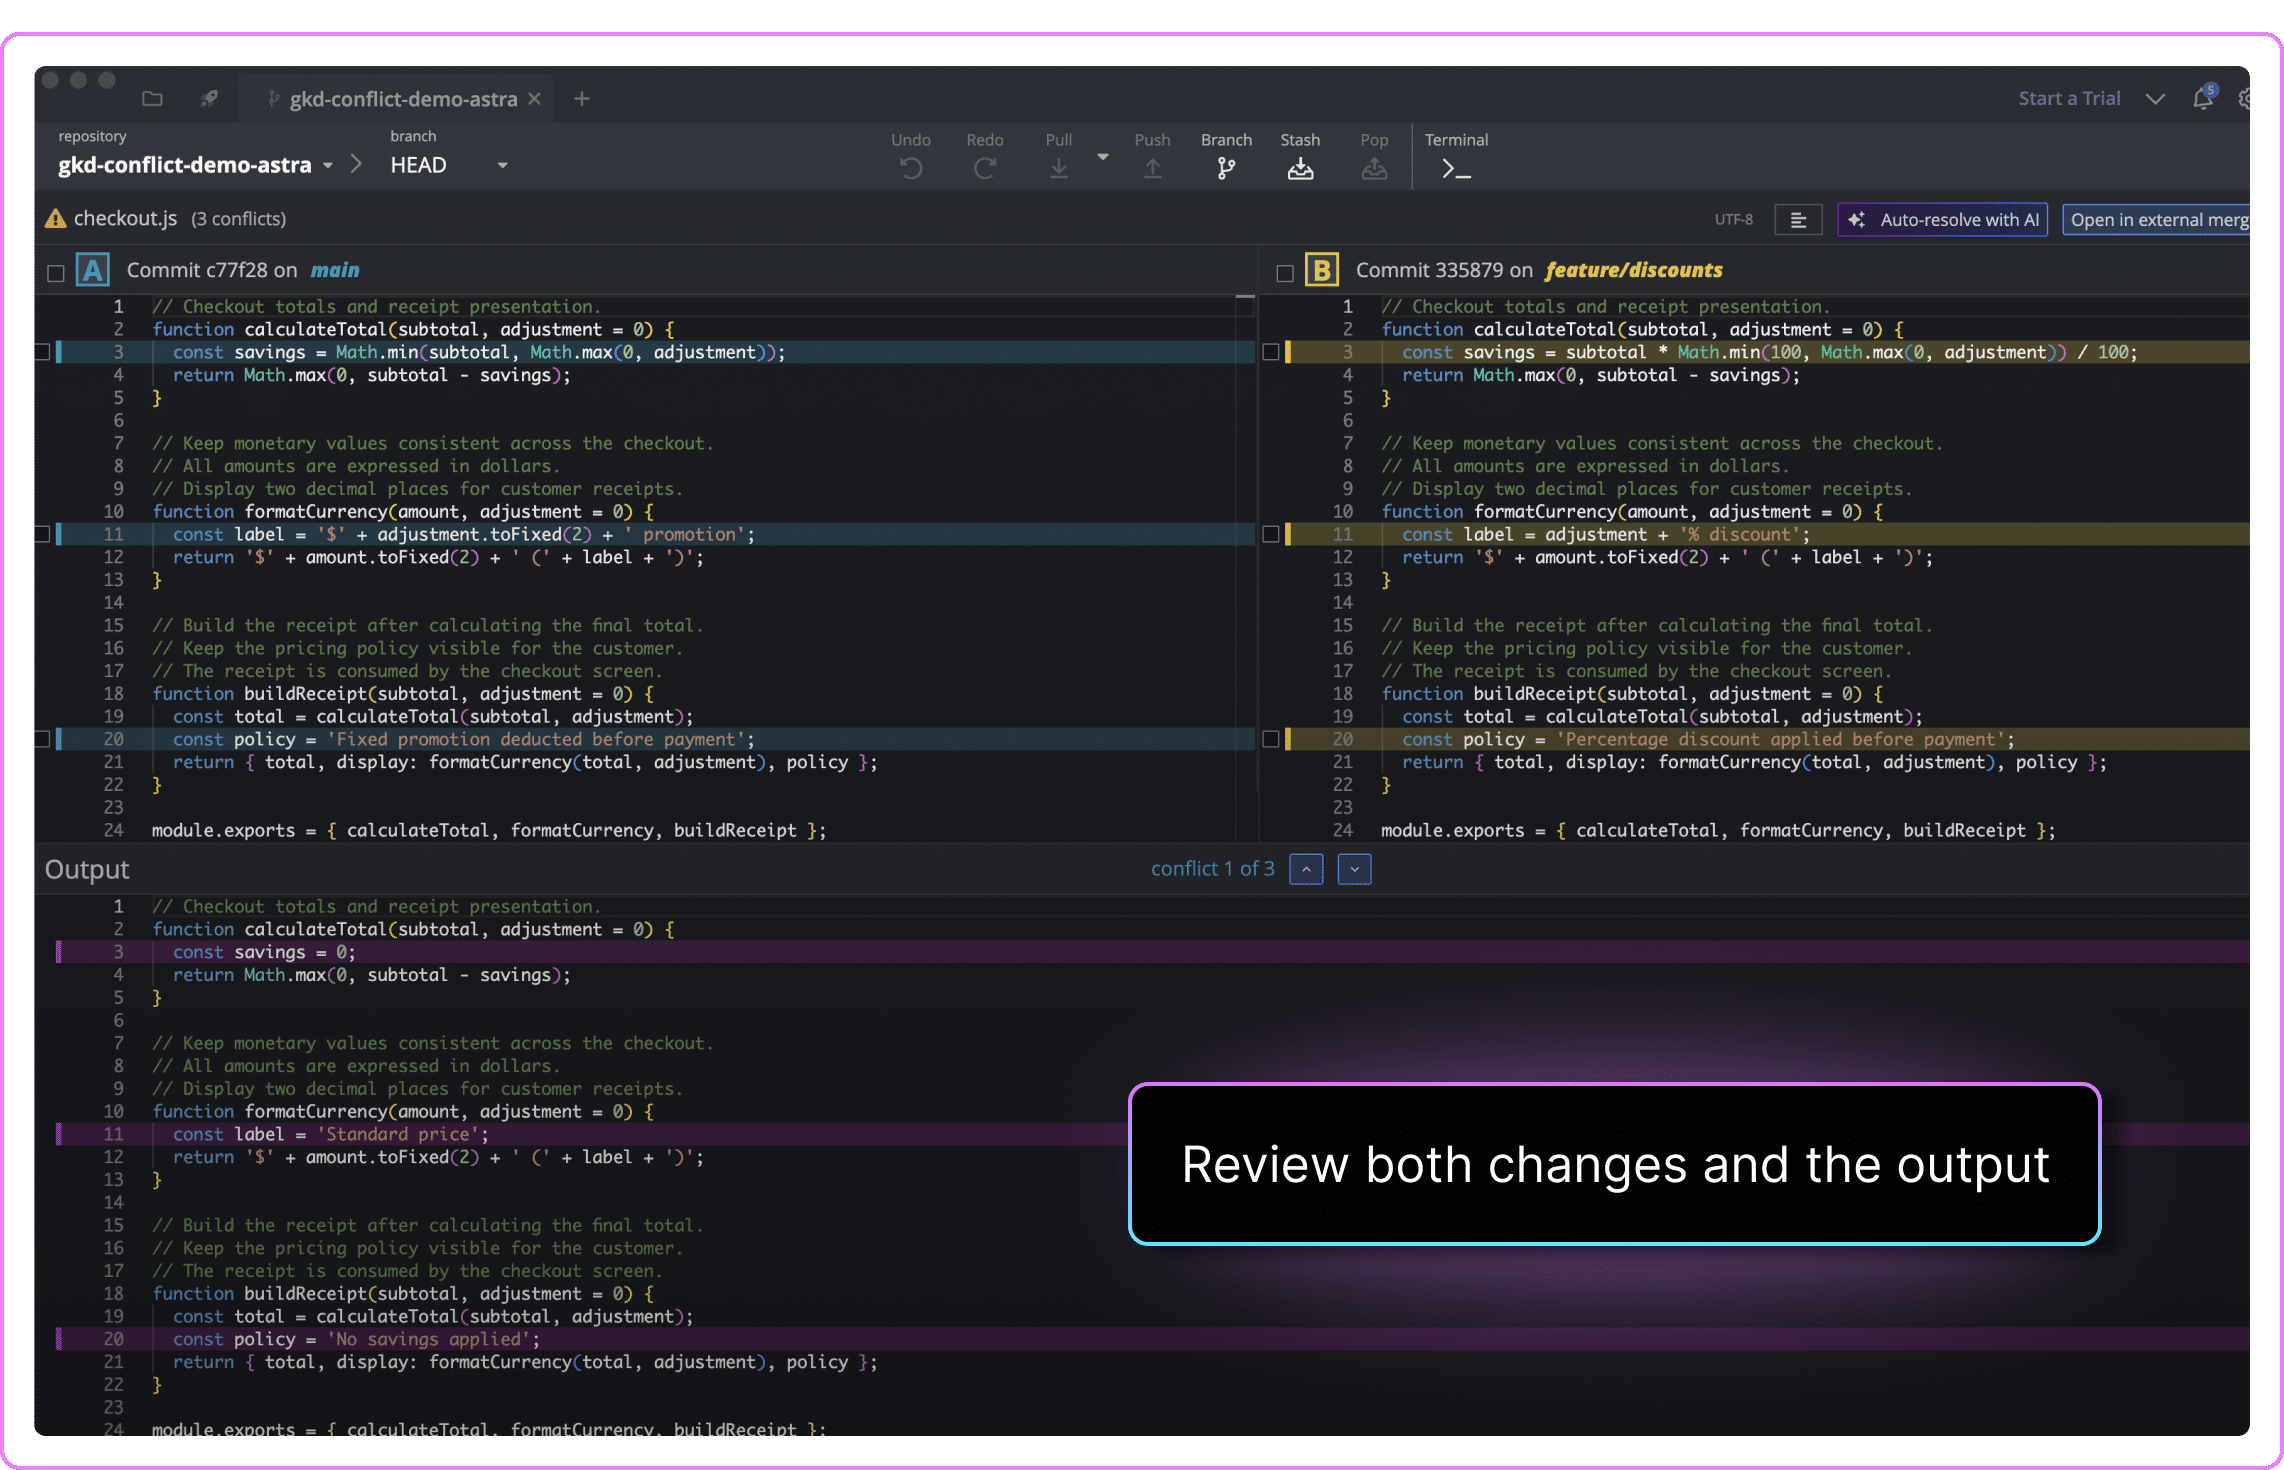The image size is (2284, 1470).
Task: Click the UTF-8 encoding label
Action: (x=1733, y=220)
